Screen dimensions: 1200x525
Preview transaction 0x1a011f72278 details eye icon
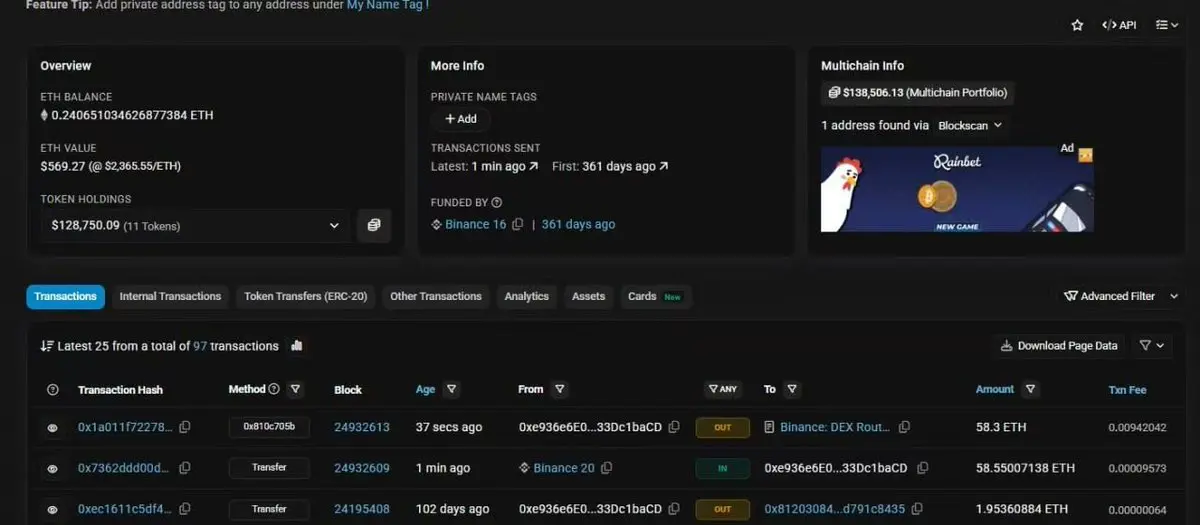coord(53,428)
